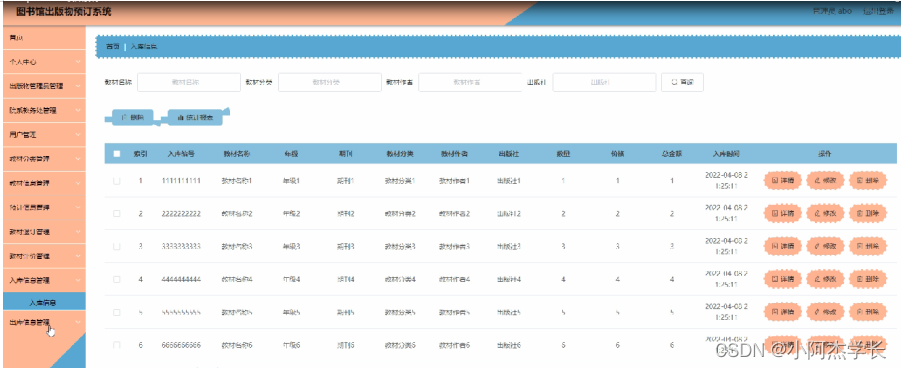Screen dimensions: 902x369
Task: Collapse the 入库信息管理 sidebar menu
Action: tap(44, 280)
